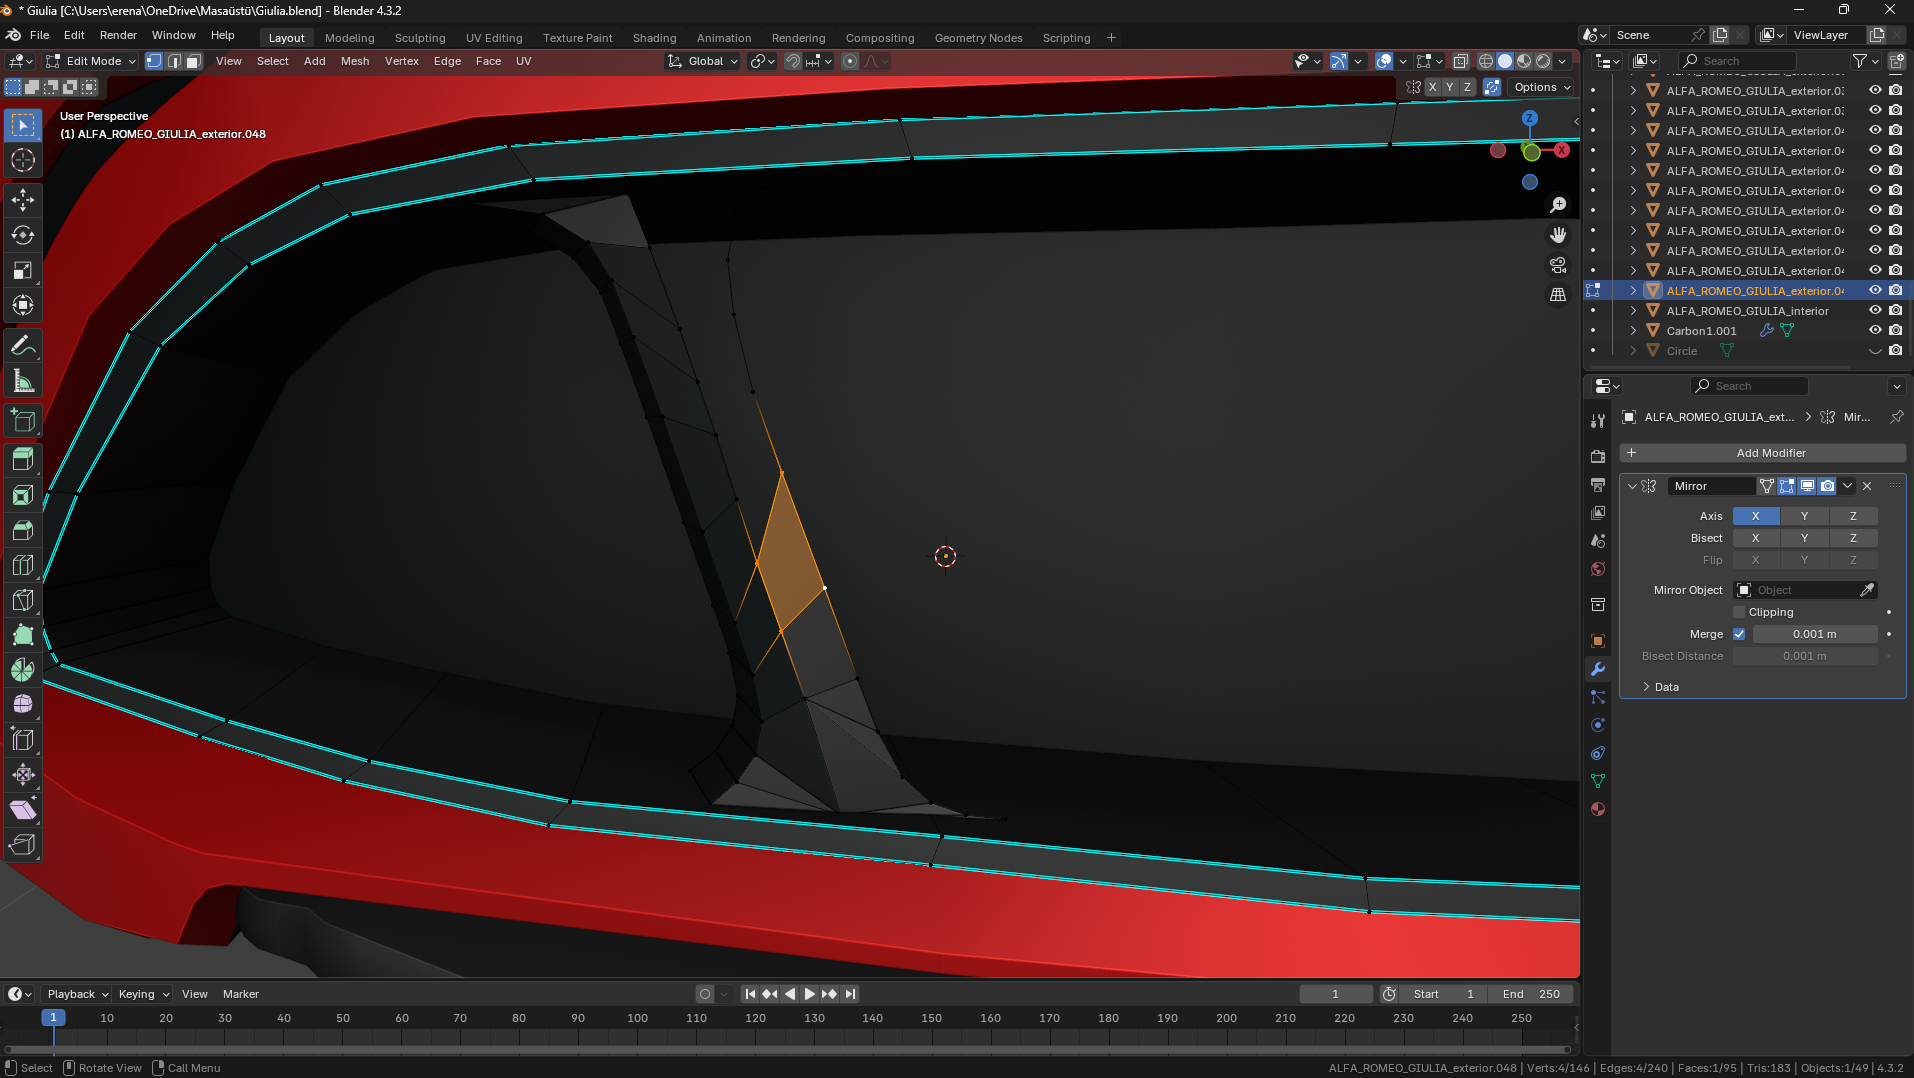Open the File menu
The height and width of the screenshot is (1078, 1914).
[40, 35]
